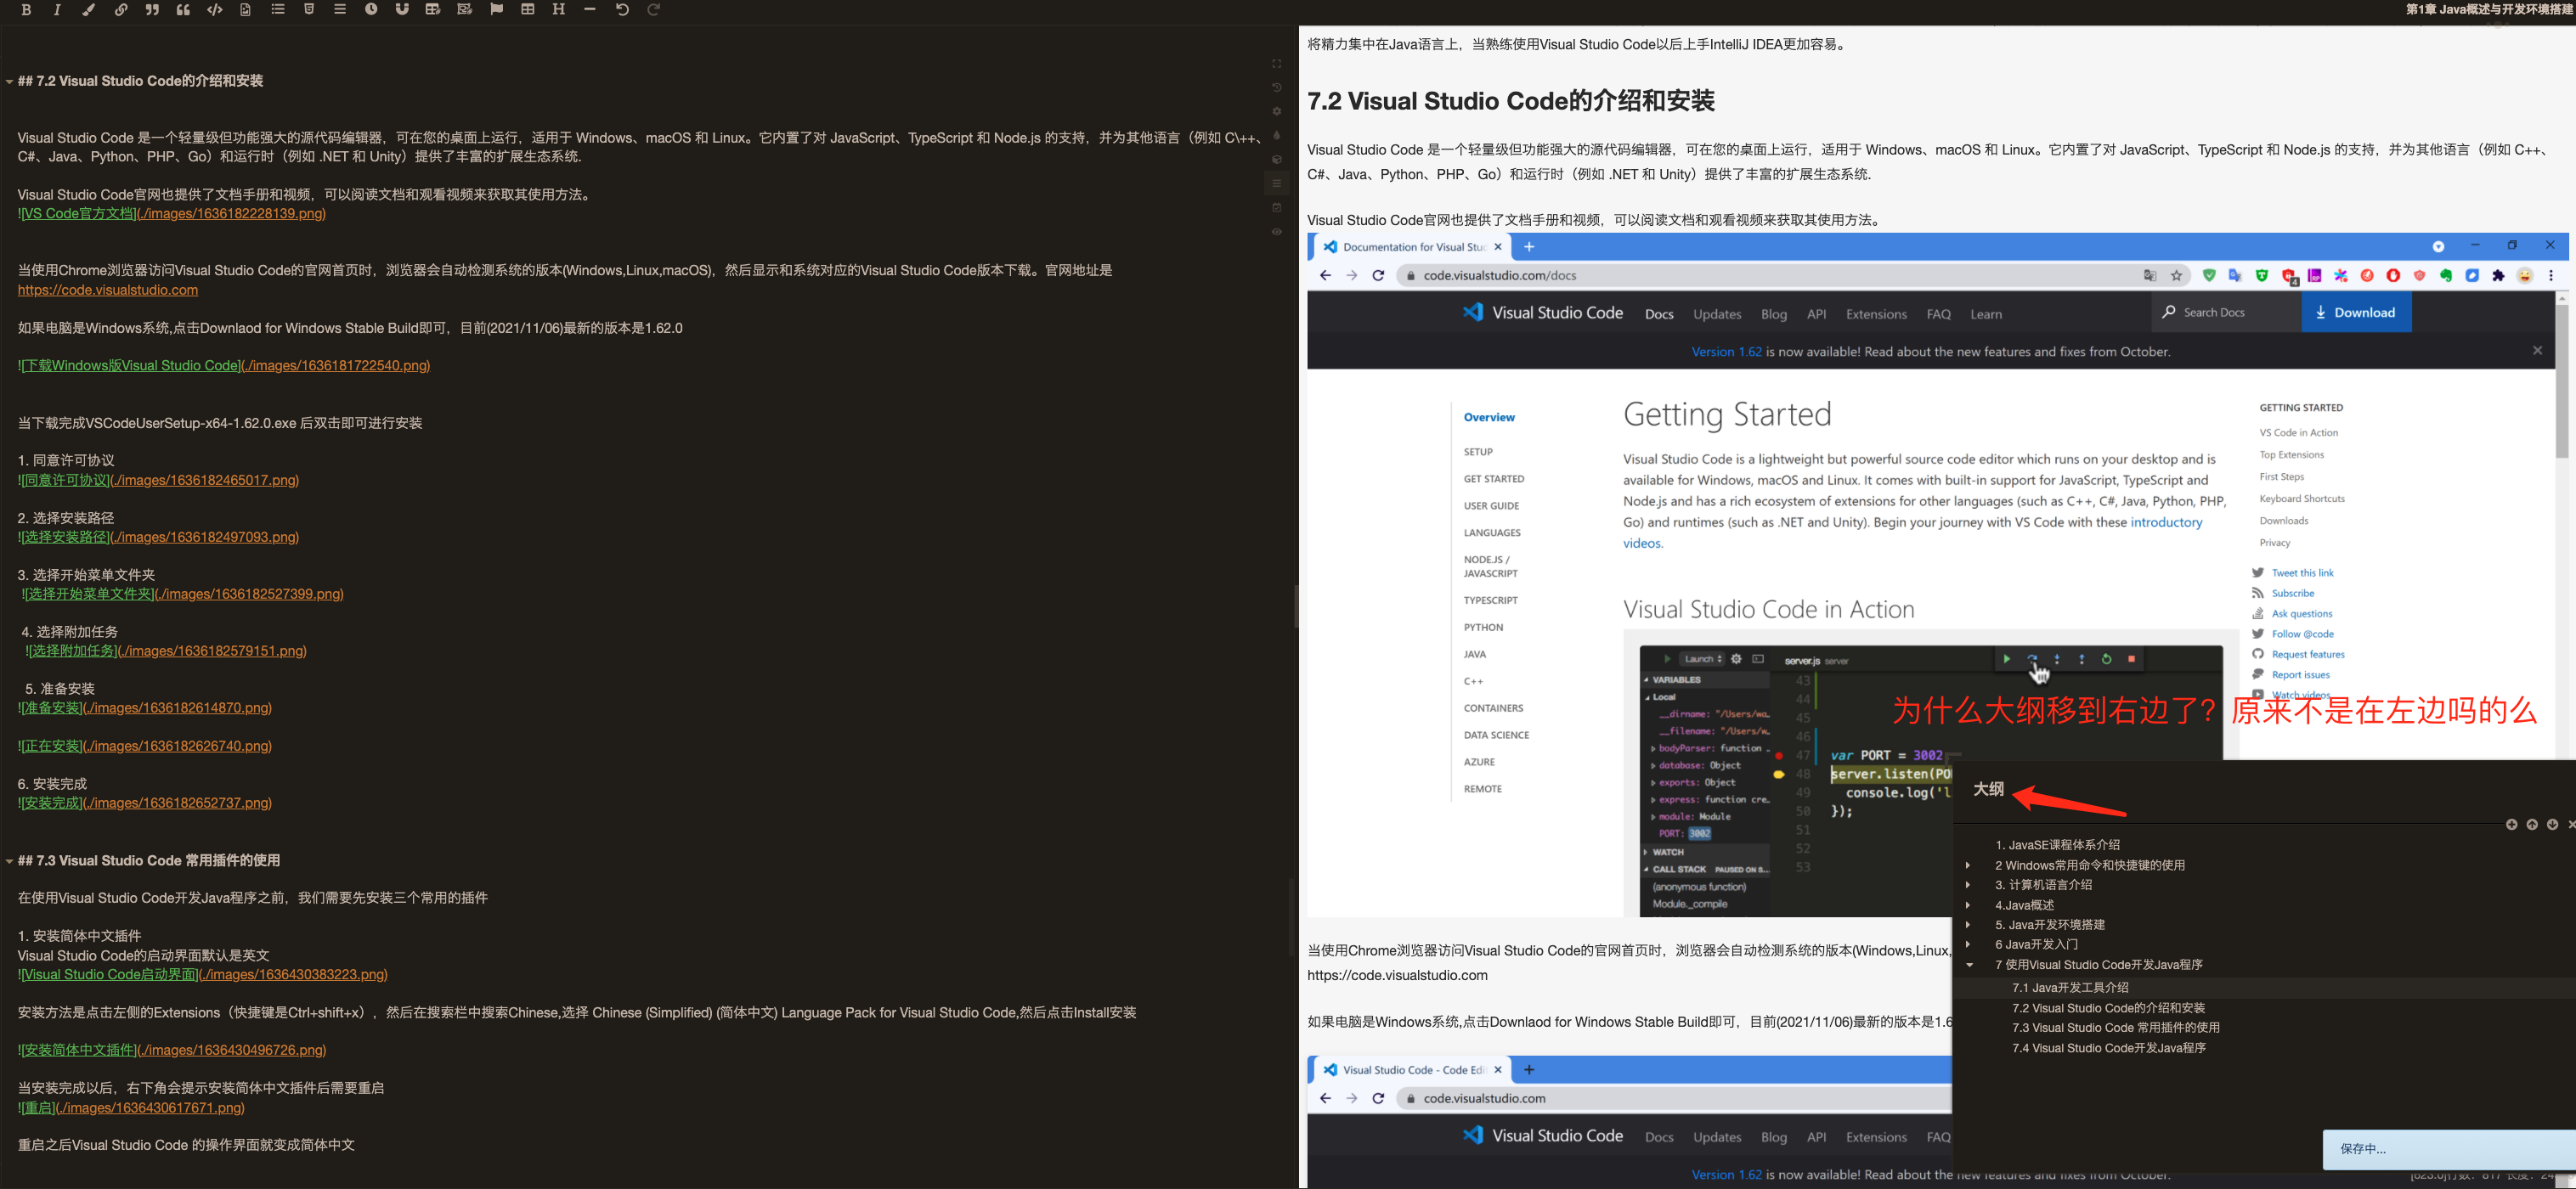Open the https://code.visualstudio.com link

point(107,290)
